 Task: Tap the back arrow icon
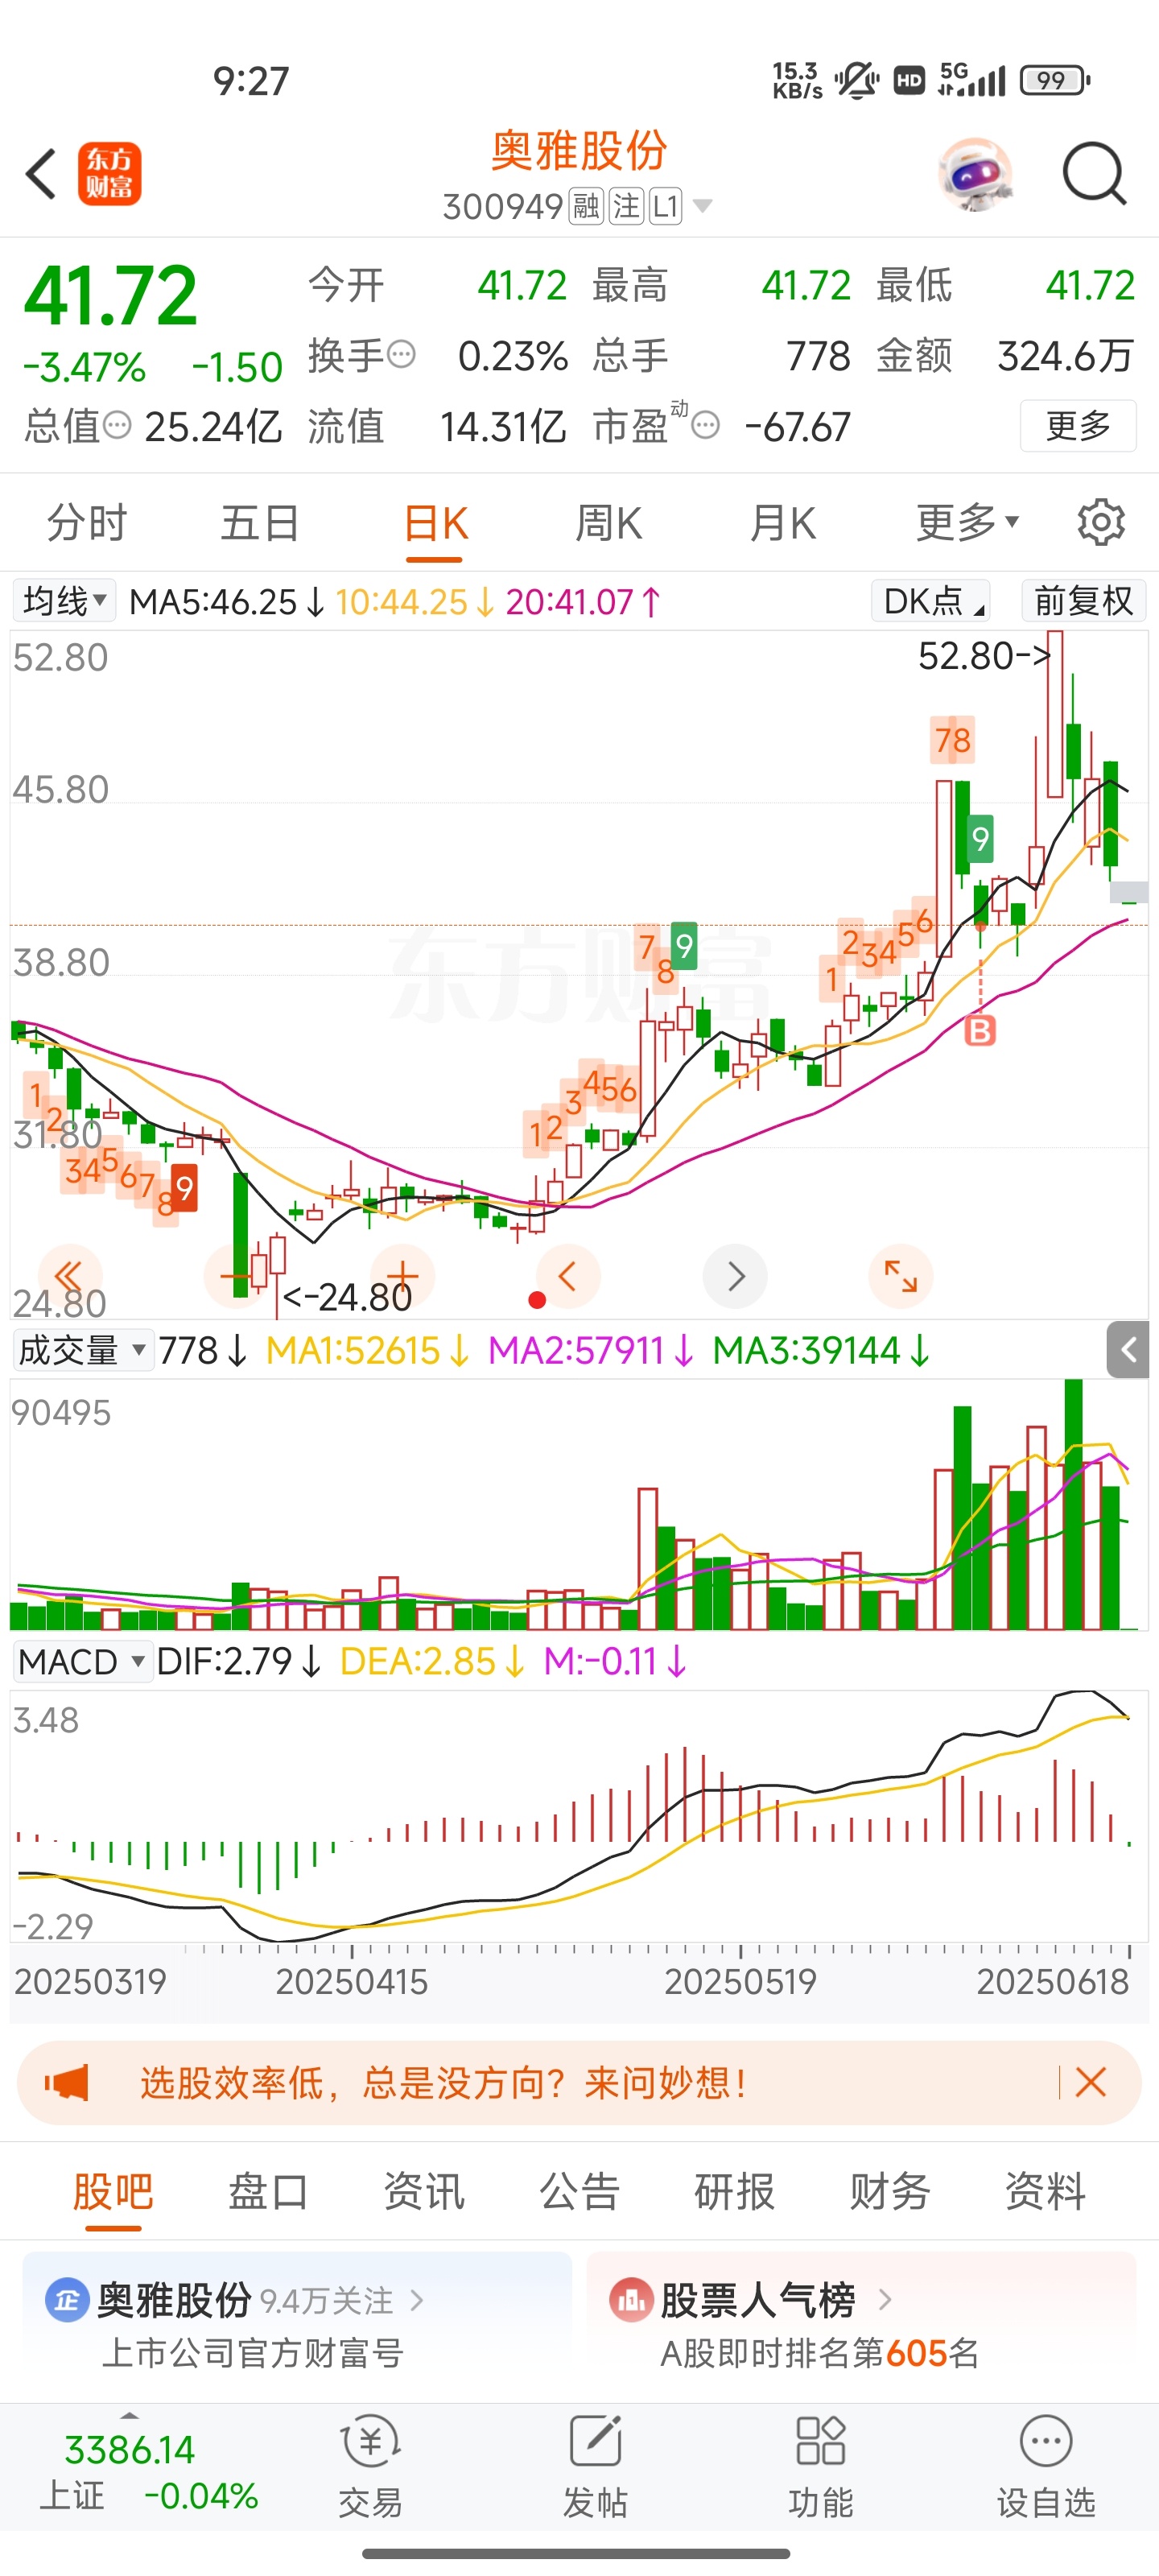[x=41, y=174]
